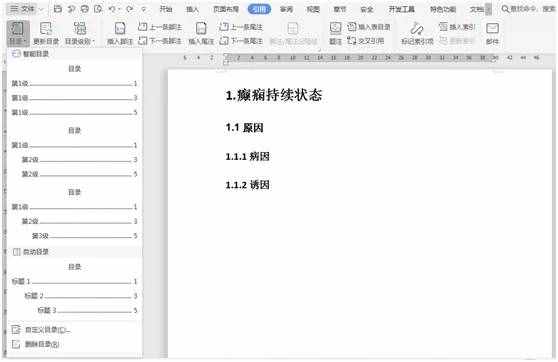Click 交叉引用 cross-reference
The width and height of the screenshot is (558, 362).
tap(366, 41)
